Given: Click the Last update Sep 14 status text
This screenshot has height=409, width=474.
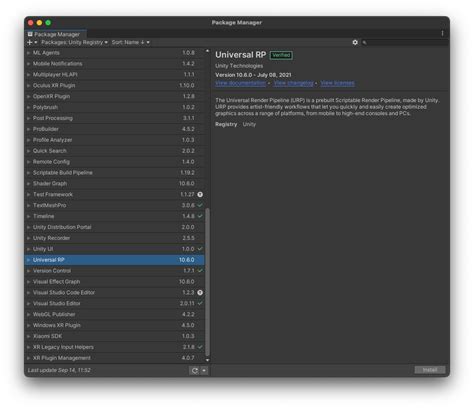Looking at the screenshot, I should pyautogui.click(x=59, y=370).
